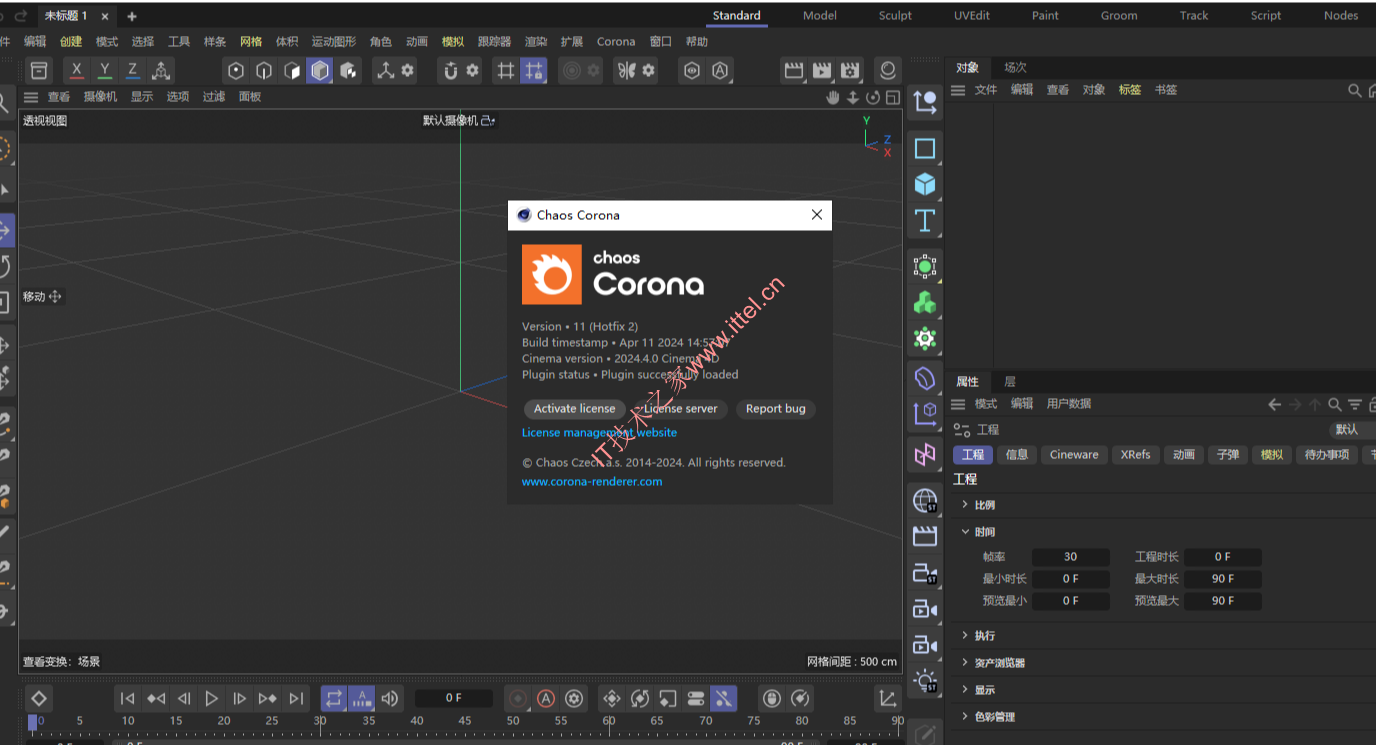Add a Cube primitive object
The image size is (1376, 745).
[925, 184]
